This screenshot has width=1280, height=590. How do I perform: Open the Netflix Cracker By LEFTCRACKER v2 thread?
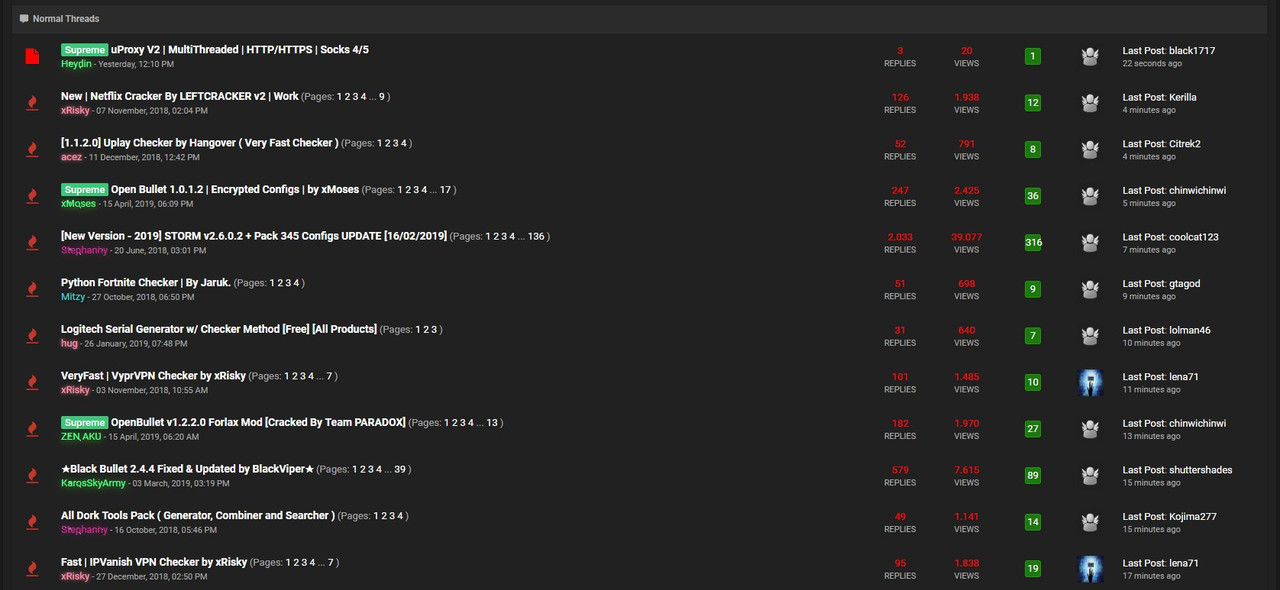point(180,97)
